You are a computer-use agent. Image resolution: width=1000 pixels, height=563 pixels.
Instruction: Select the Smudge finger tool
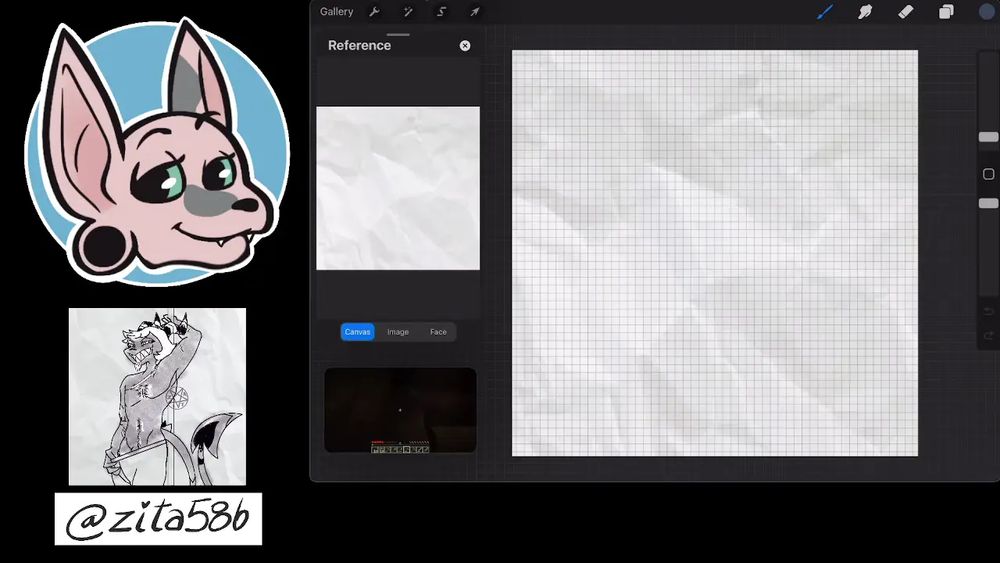pos(865,11)
